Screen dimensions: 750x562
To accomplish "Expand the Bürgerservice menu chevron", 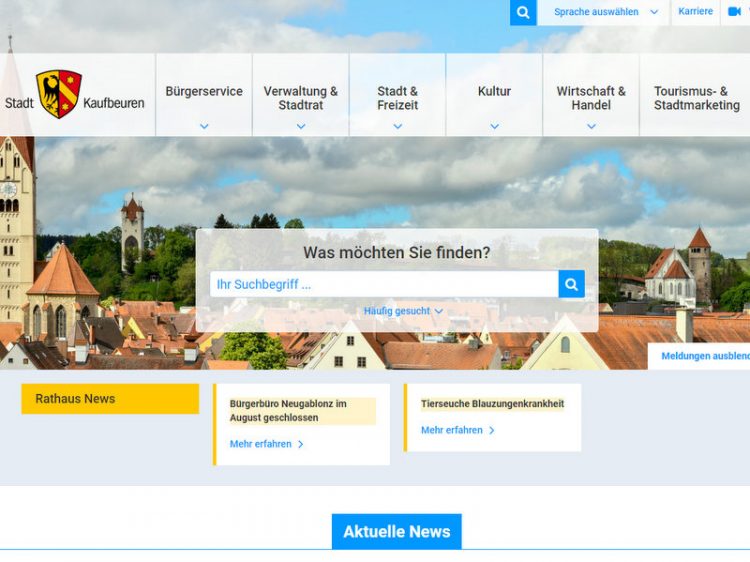I will point(204,127).
